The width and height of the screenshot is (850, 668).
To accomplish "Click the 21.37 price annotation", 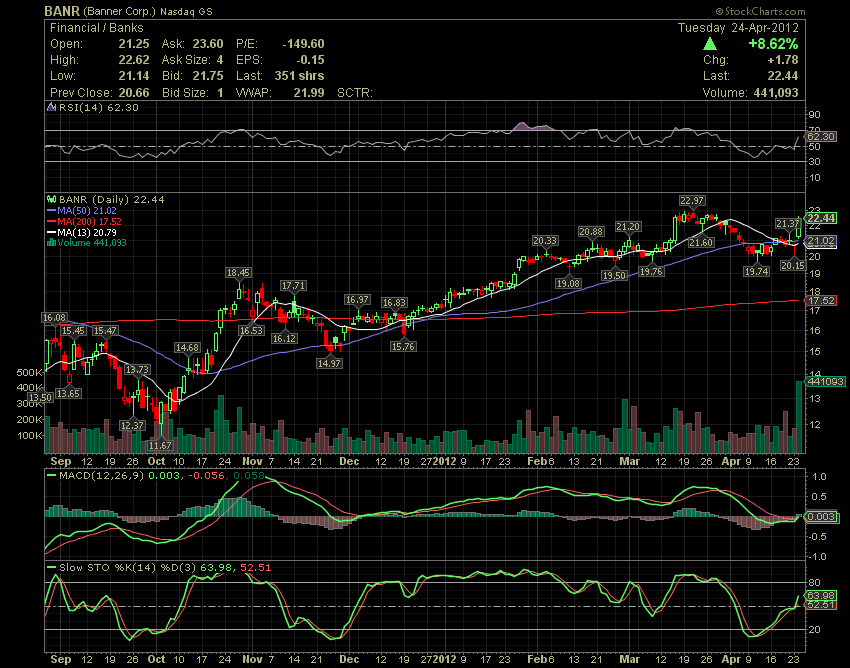I will tap(788, 223).
